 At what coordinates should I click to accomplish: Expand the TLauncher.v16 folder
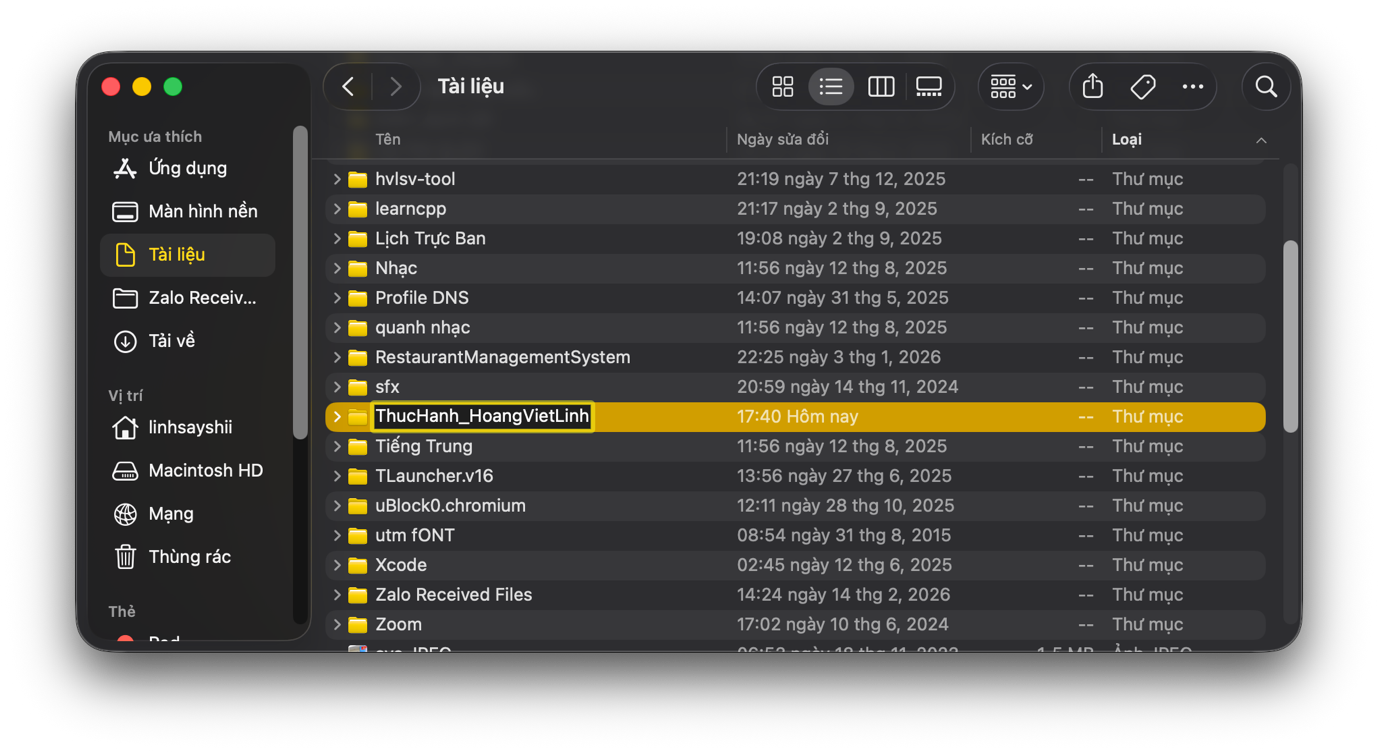click(x=337, y=476)
